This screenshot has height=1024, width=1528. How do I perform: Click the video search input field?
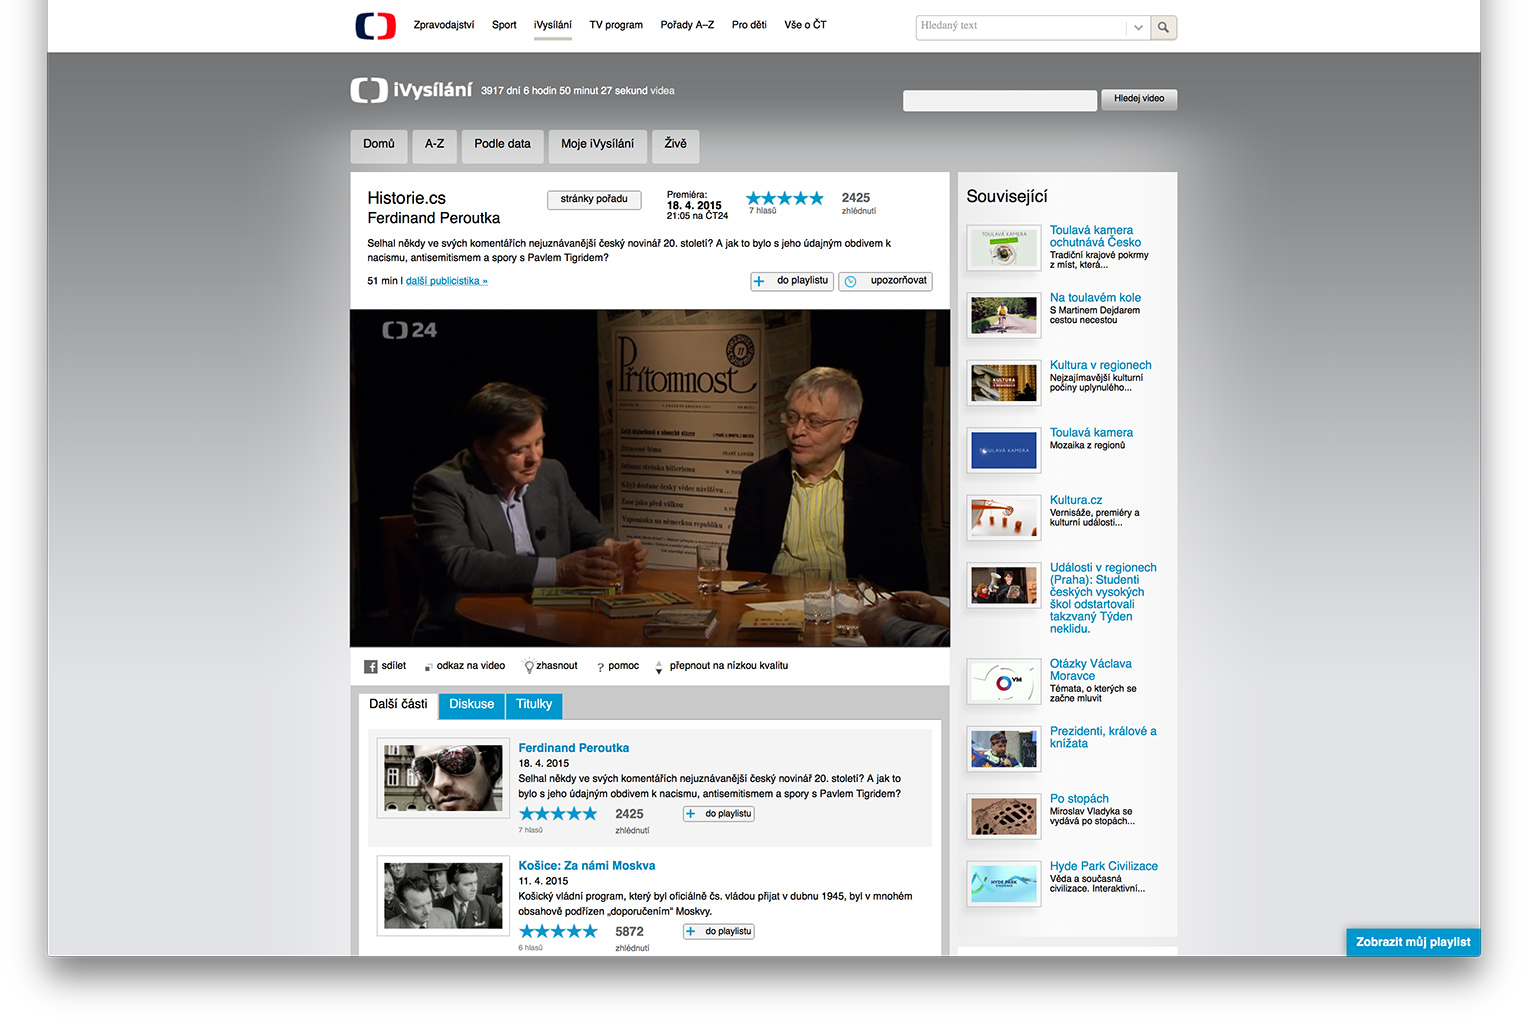[x=1000, y=100]
